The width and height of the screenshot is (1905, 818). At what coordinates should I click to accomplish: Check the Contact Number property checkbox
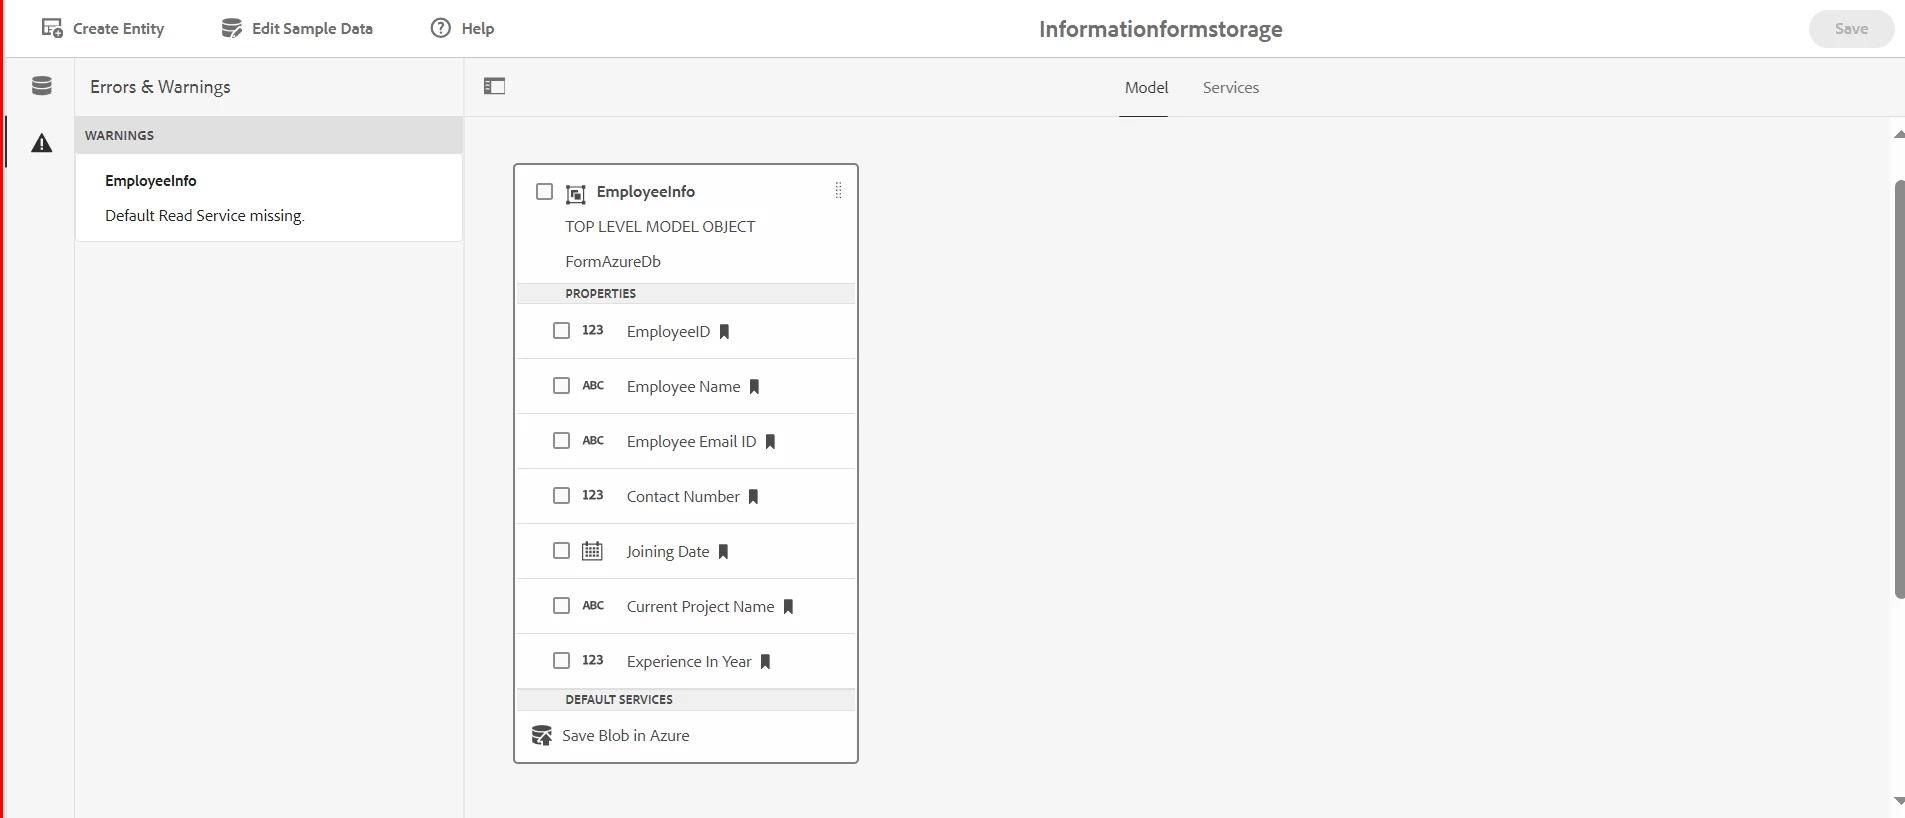(x=562, y=495)
